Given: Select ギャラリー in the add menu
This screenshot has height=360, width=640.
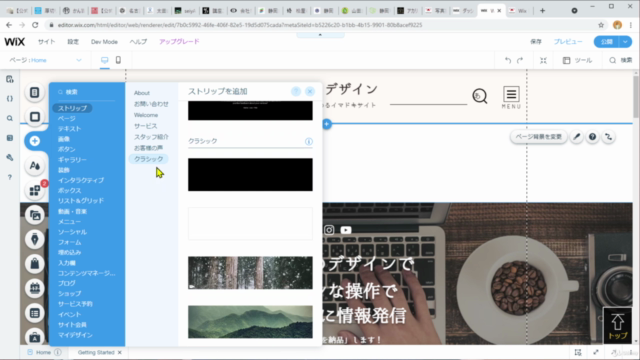Looking at the screenshot, I should 72,160.
